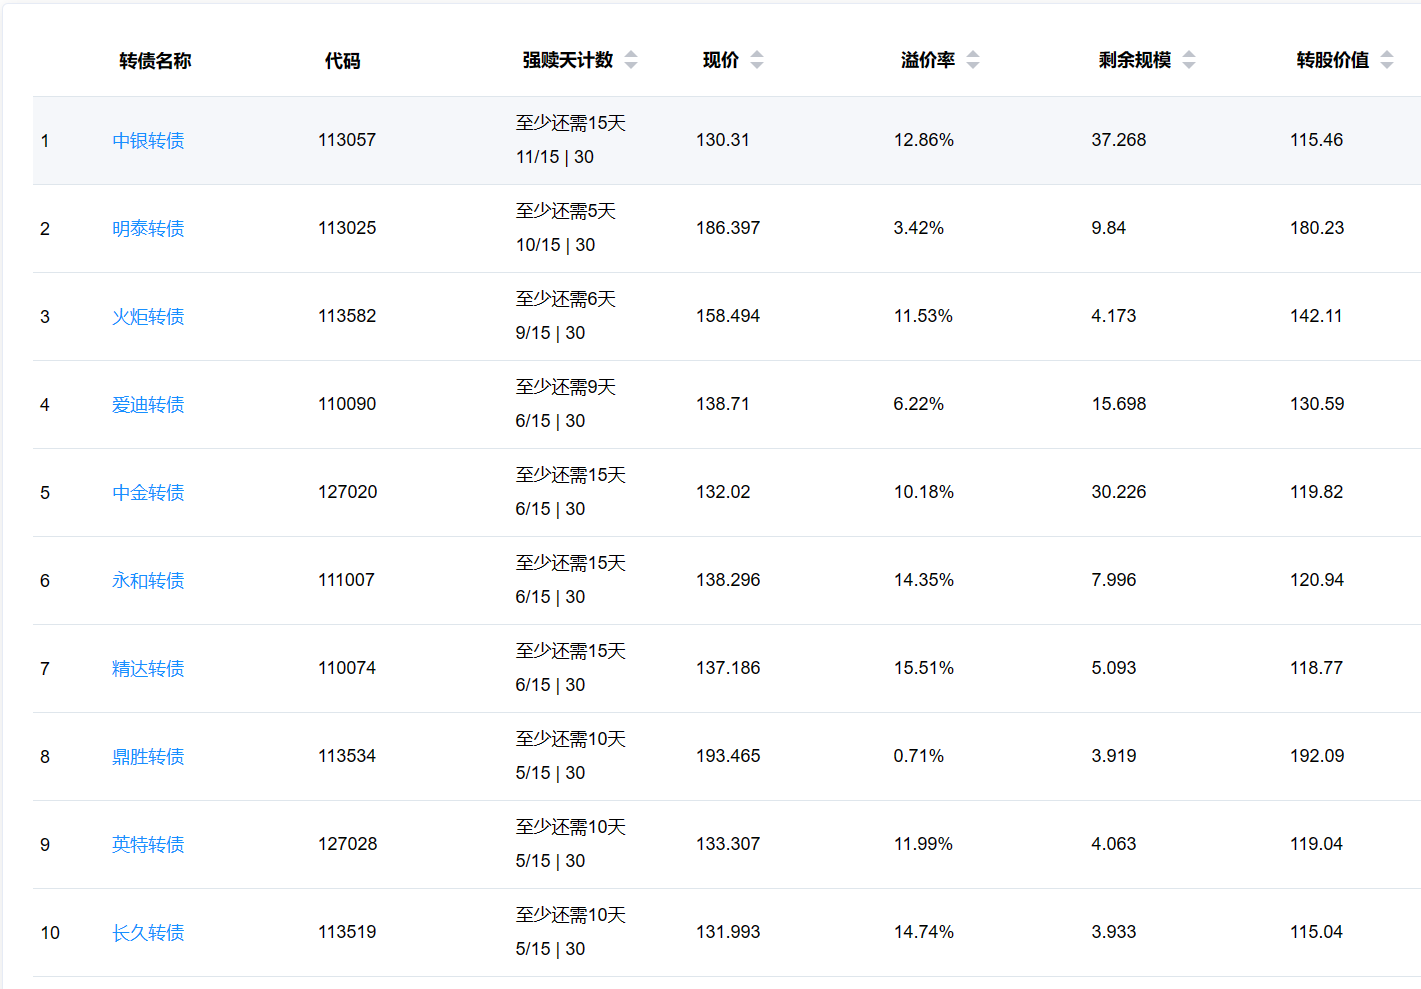Select the 193.465 price cell

point(728,756)
